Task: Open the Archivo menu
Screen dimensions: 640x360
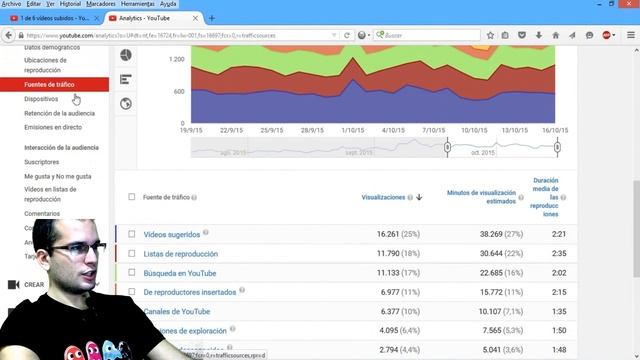Action: point(11,4)
